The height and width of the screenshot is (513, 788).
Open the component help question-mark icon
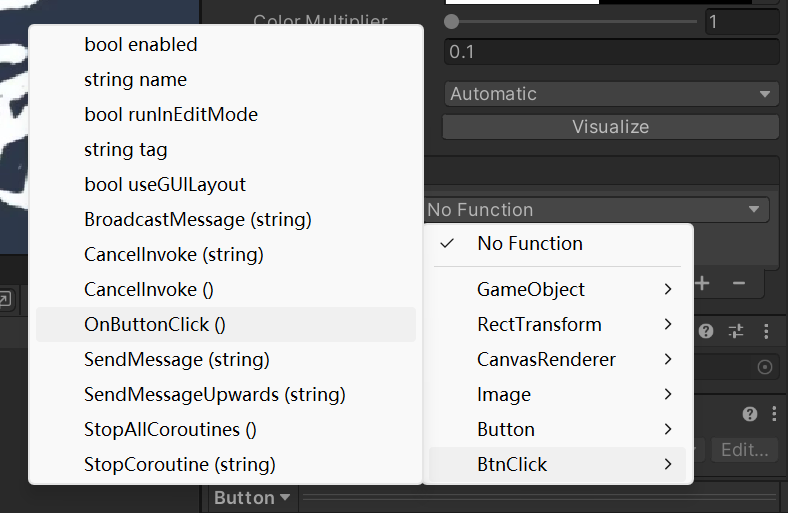[x=706, y=331]
